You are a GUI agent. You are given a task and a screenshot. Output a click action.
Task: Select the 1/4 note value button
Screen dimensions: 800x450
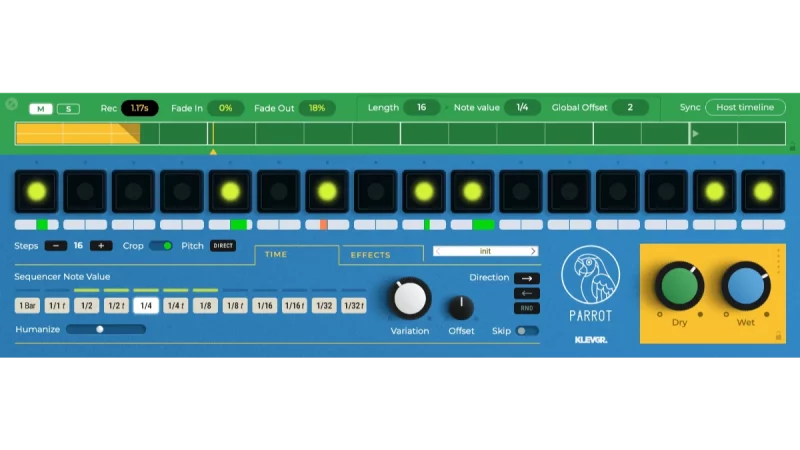(145, 306)
